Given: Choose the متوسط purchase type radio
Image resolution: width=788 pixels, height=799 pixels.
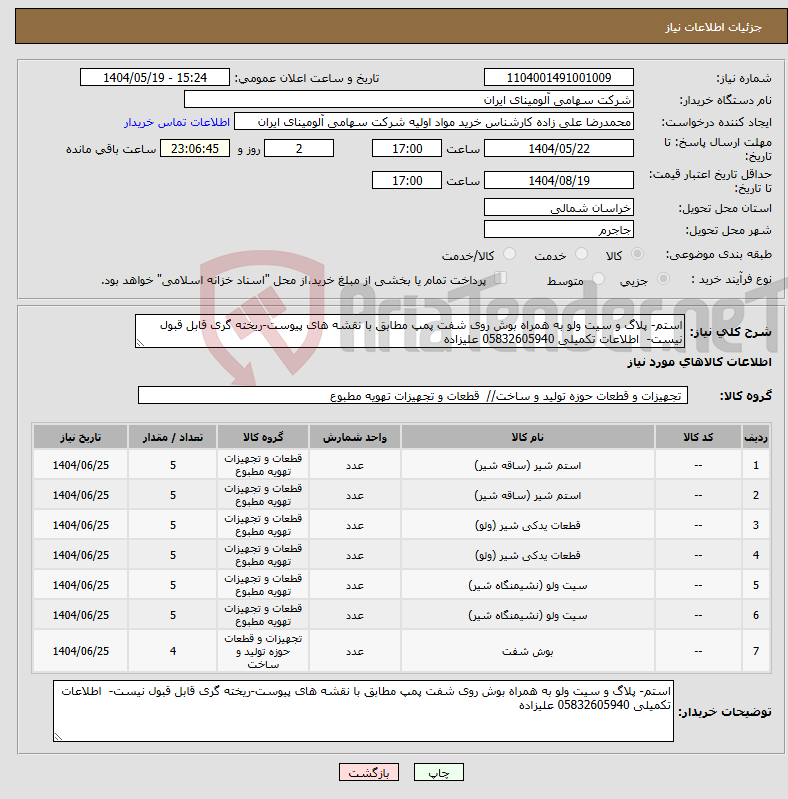Looking at the screenshot, I should click(598, 279).
